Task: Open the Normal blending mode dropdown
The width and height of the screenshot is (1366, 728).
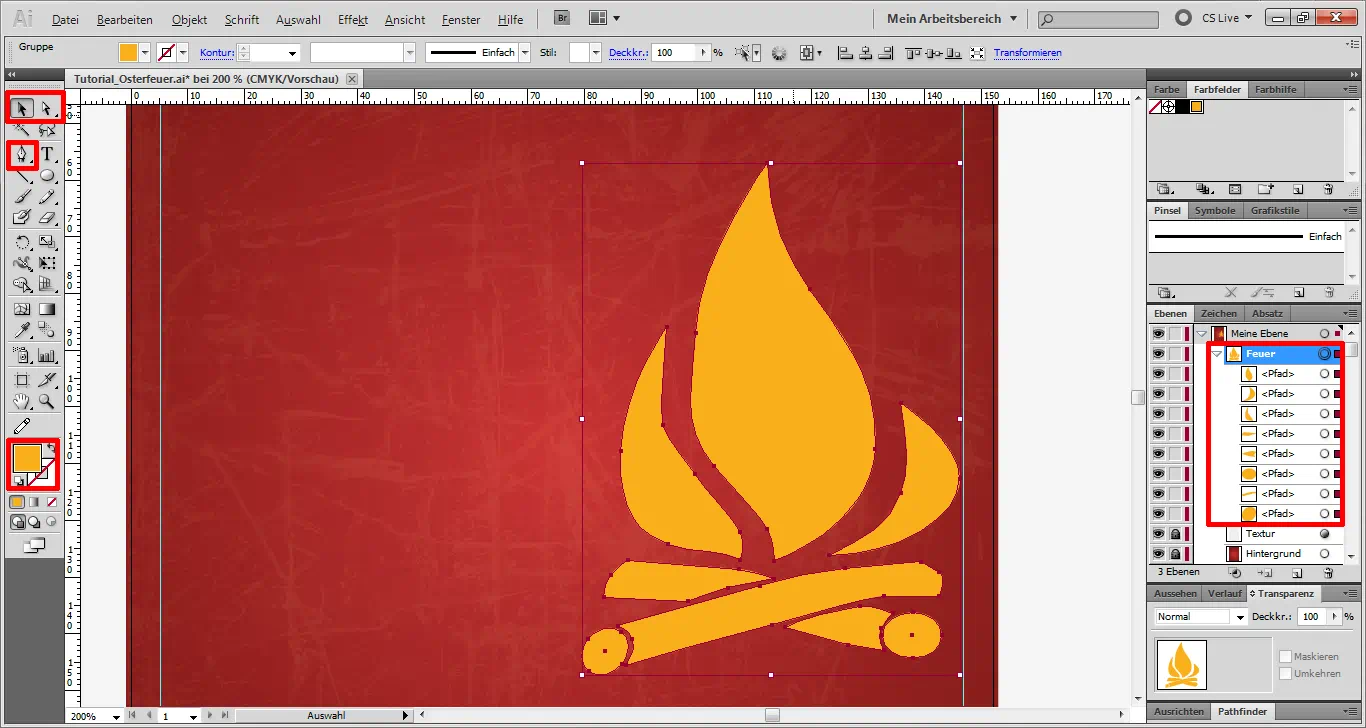Action: [1201, 617]
